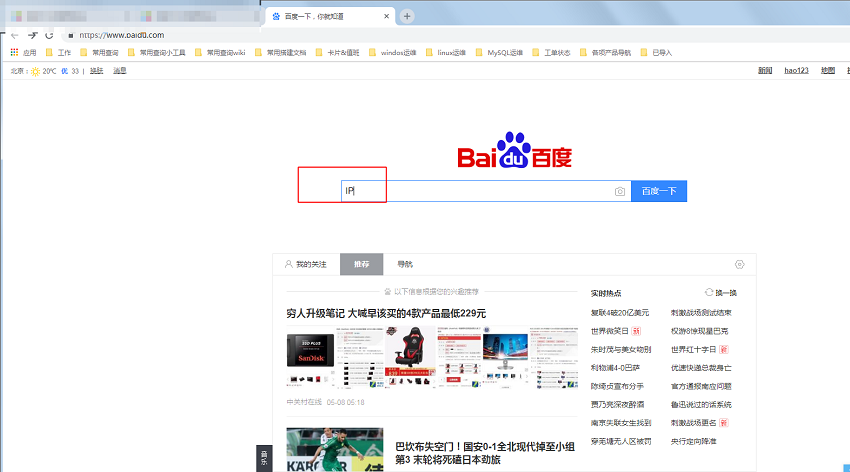Open the linux运维 bookmark folder

pos(446,53)
